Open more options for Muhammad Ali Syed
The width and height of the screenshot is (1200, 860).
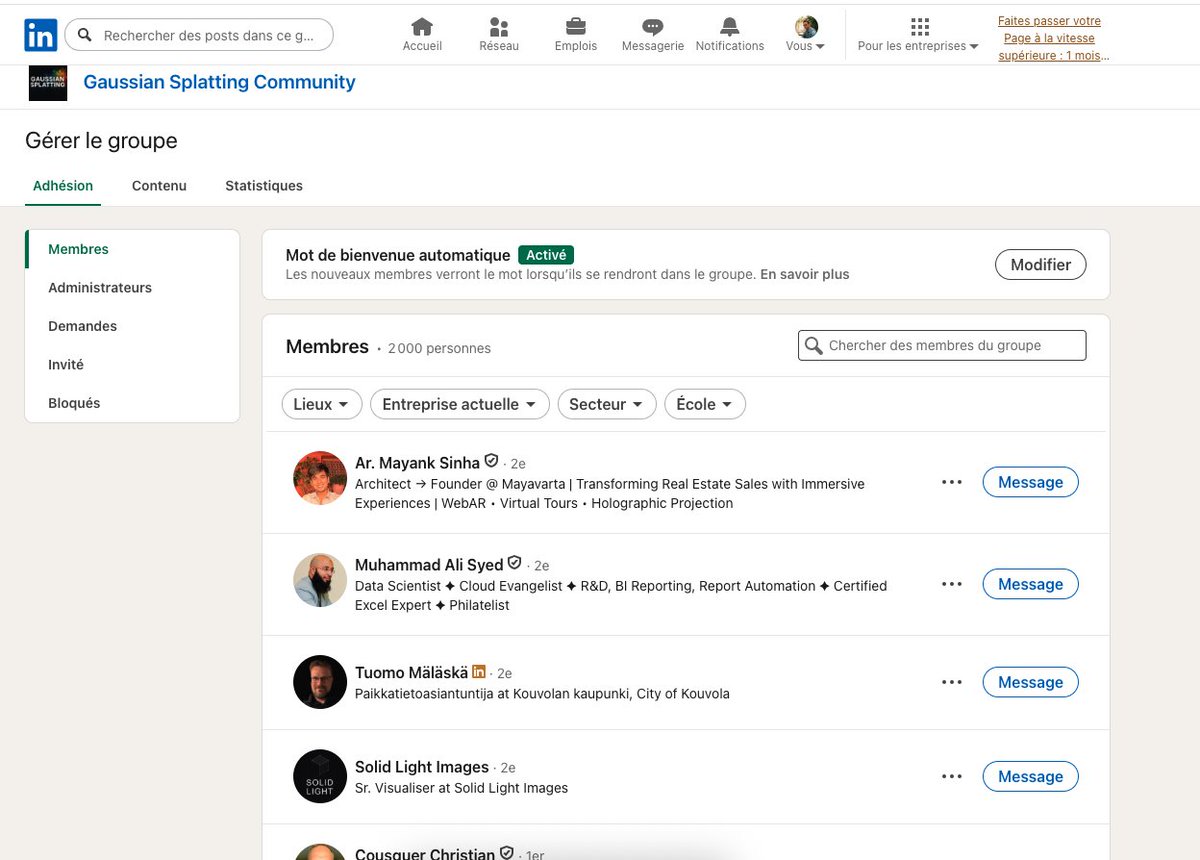(952, 584)
